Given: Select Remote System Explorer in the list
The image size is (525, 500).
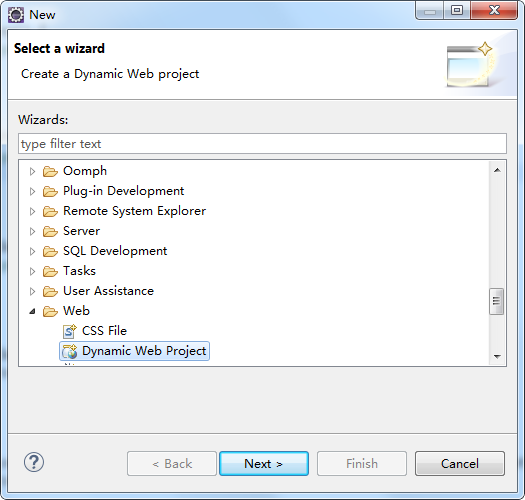Looking at the screenshot, I should click(x=134, y=211).
